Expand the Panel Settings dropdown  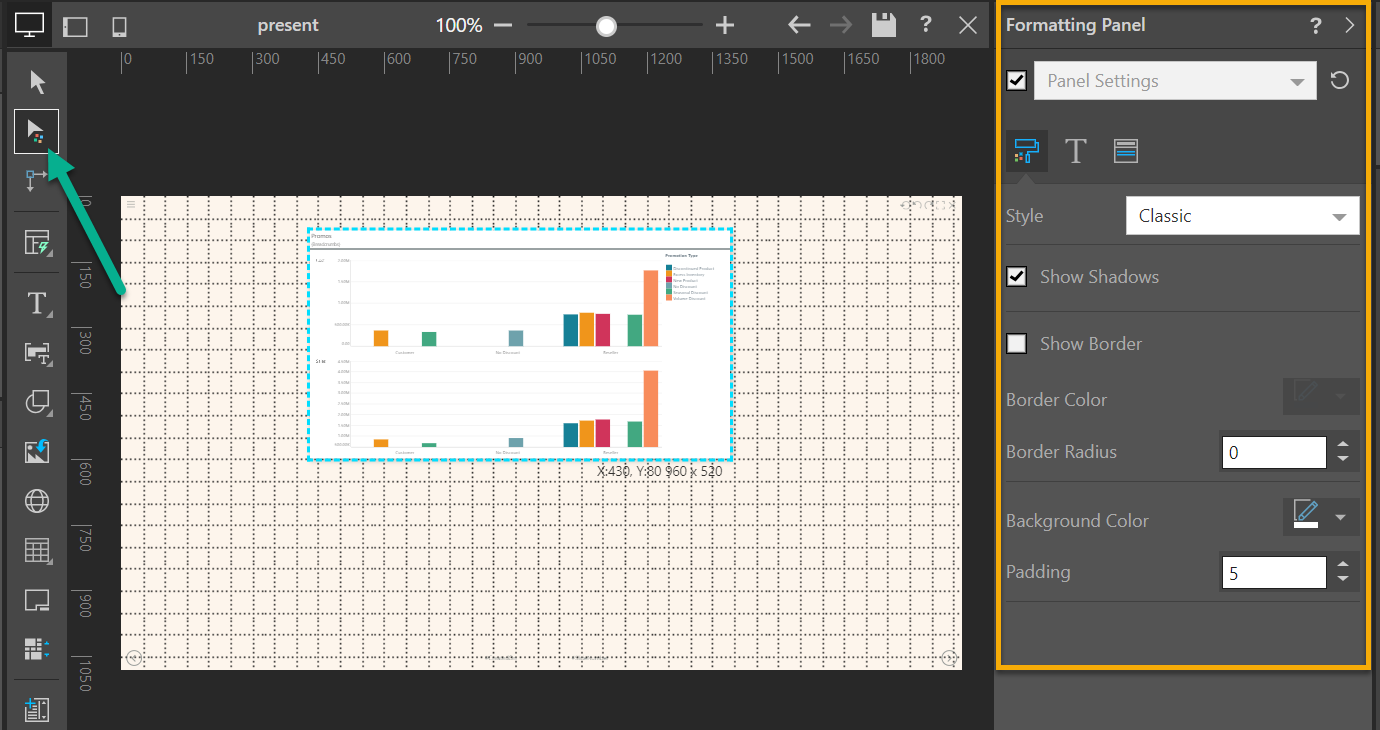(x=1175, y=81)
